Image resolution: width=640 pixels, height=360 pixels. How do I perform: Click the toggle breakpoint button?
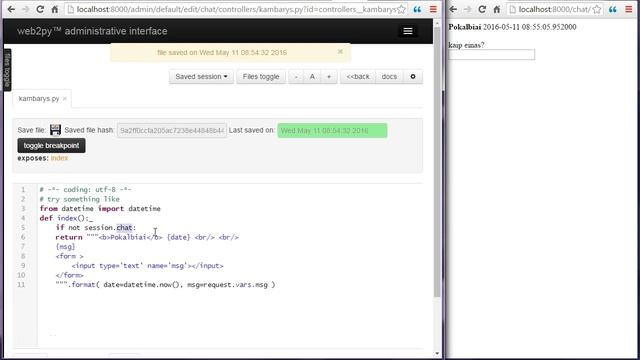[x=51, y=146]
